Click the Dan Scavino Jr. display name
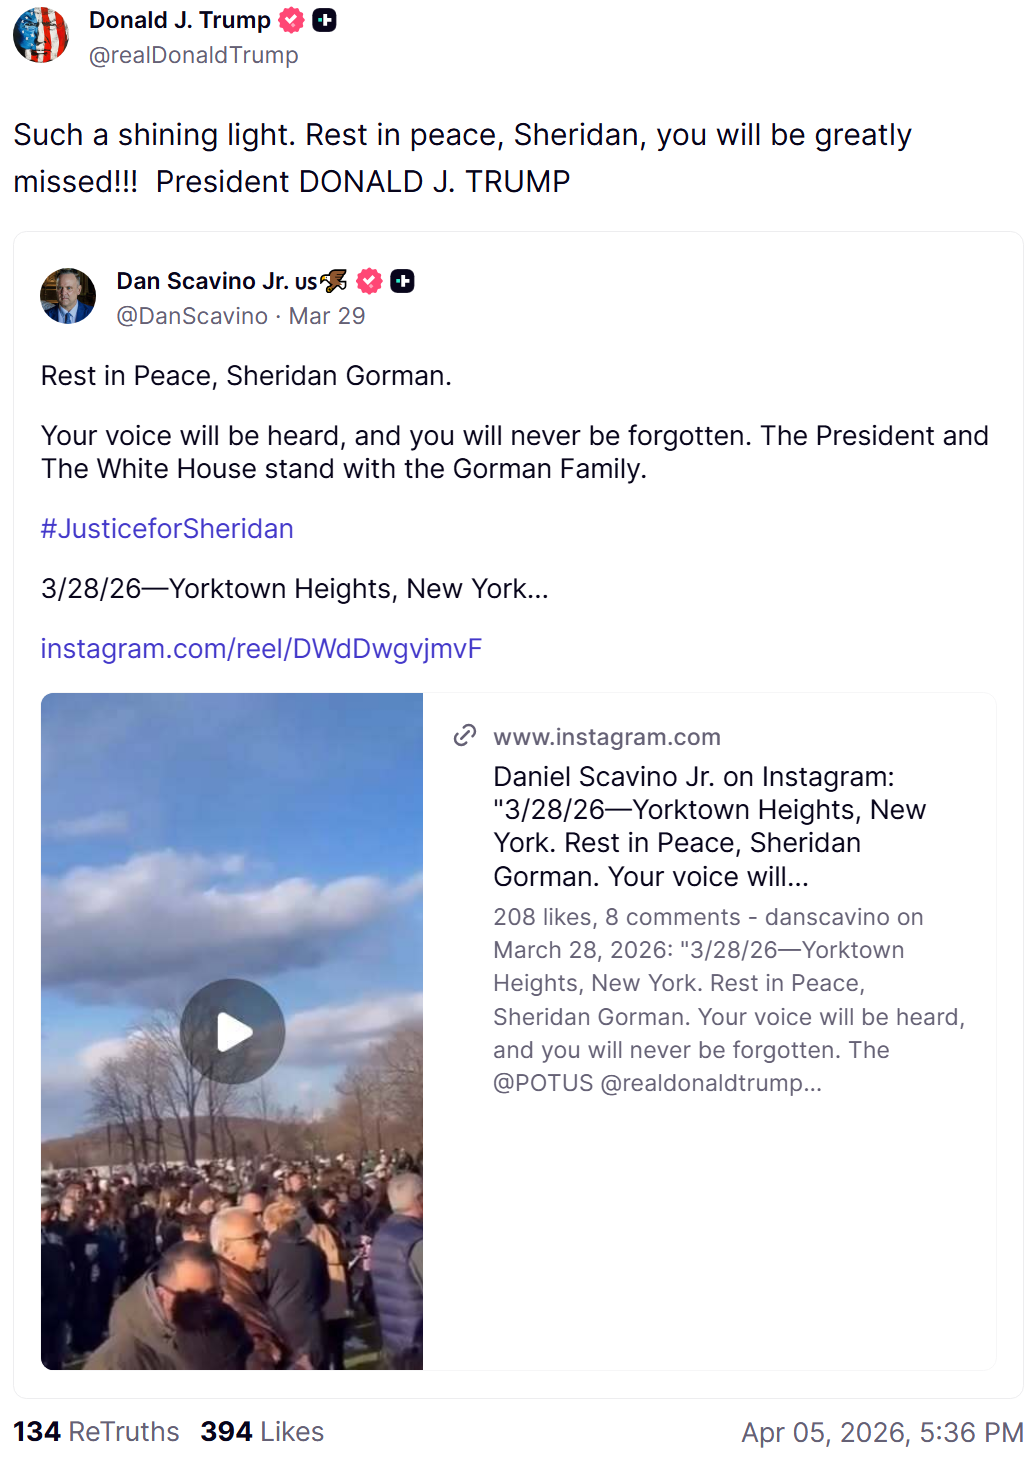The width and height of the screenshot is (1032, 1465). point(216,282)
